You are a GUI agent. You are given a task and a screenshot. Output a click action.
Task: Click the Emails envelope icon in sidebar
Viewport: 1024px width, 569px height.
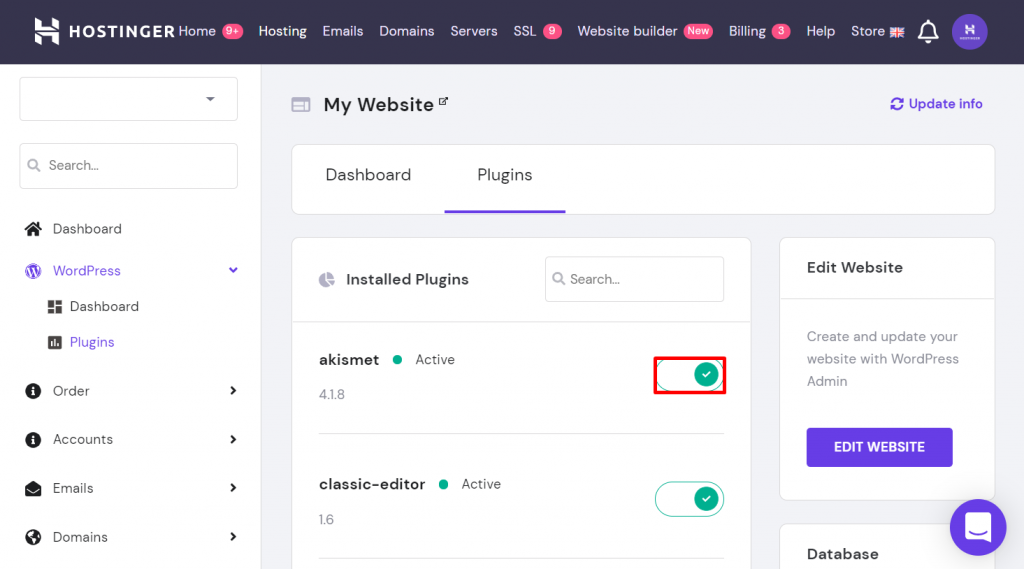tap(33, 488)
